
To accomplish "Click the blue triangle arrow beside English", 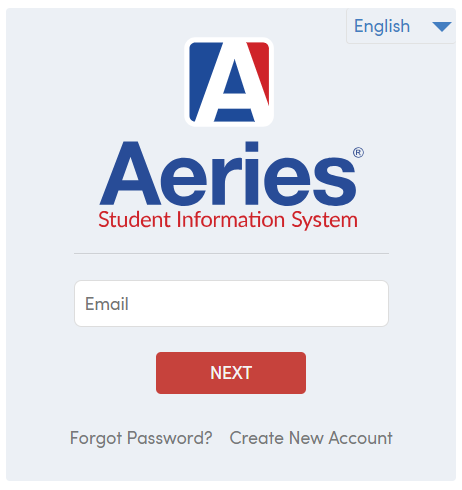I will click(442, 27).
